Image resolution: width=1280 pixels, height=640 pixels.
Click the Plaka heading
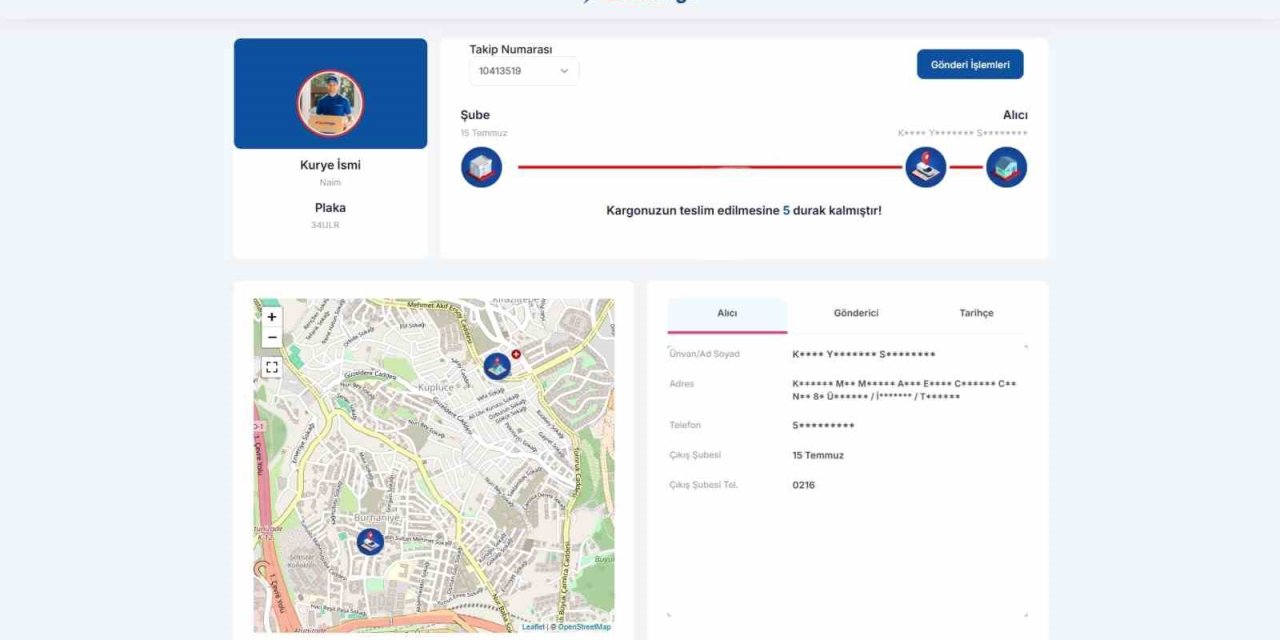point(330,208)
